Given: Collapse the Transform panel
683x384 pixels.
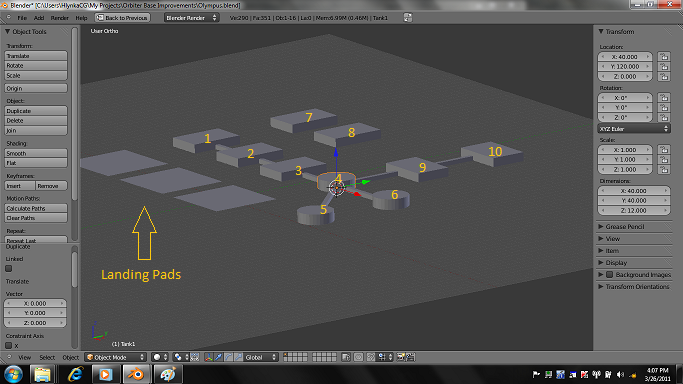Looking at the screenshot, I should point(601,31).
